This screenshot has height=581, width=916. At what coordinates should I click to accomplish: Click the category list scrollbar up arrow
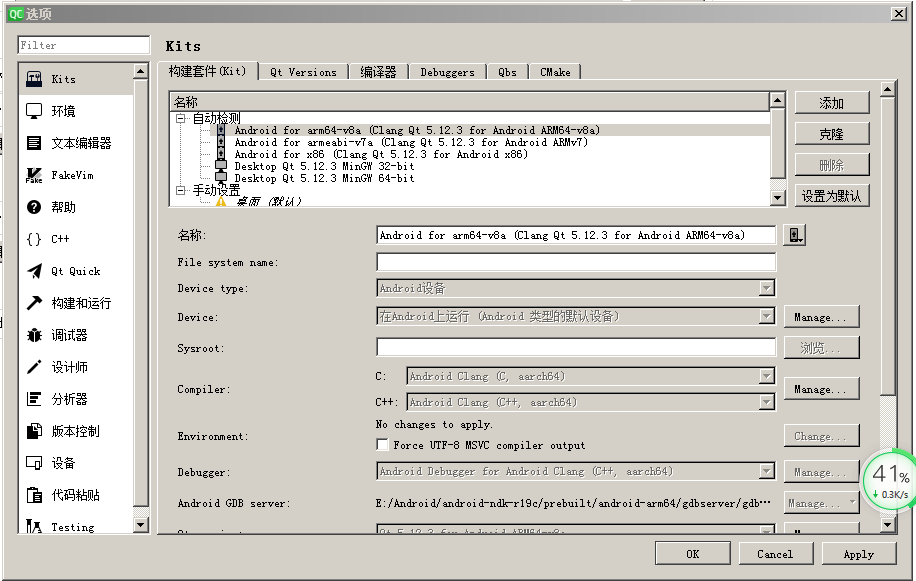click(141, 71)
